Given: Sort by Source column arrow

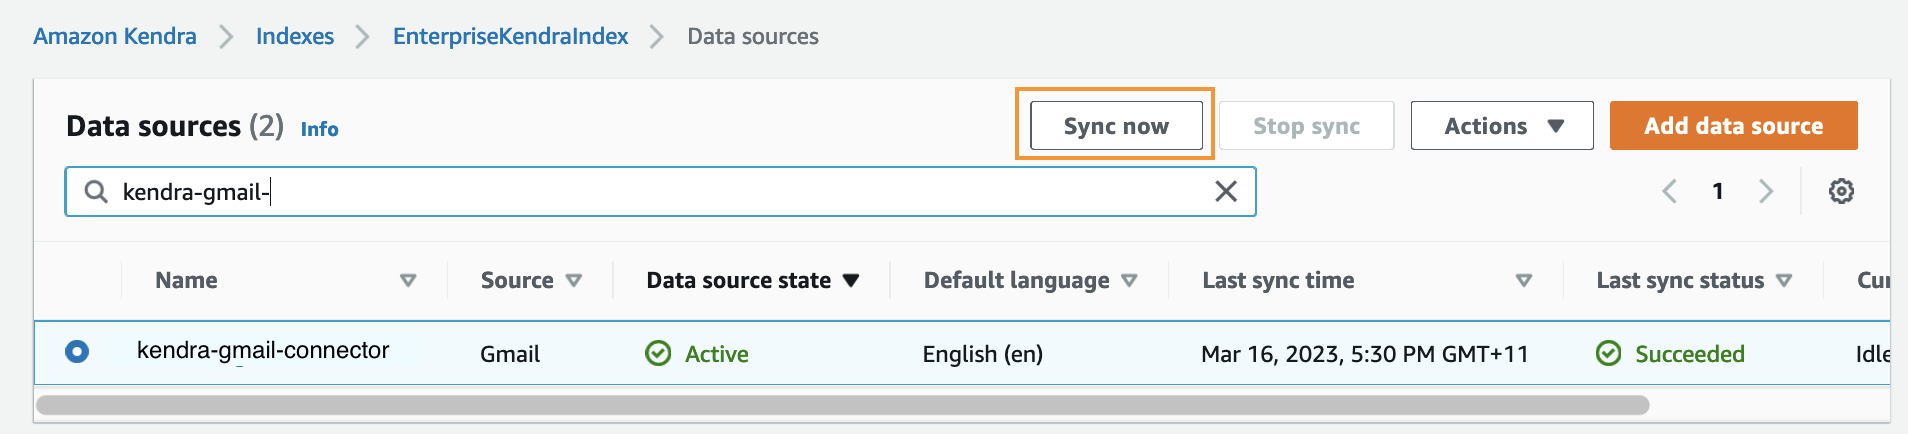Looking at the screenshot, I should (574, 281).
